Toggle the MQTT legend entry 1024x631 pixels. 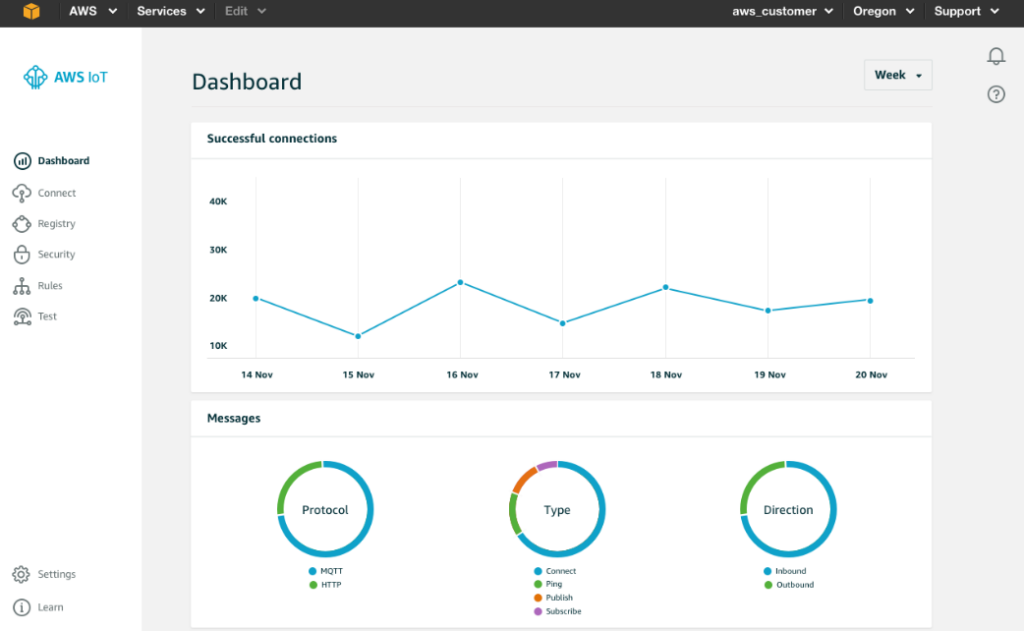323,571
